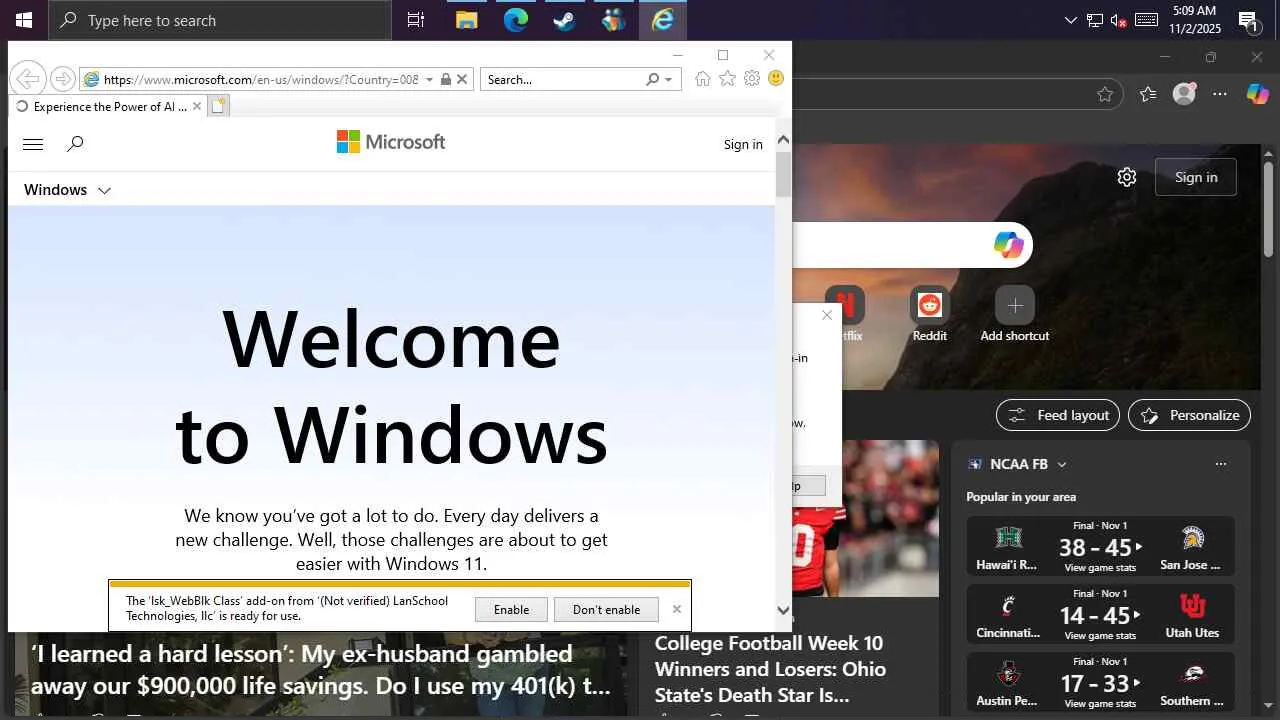Click the Cincinnati team logo
This screenshot has width=1280, height=720.
[1008, 606]
